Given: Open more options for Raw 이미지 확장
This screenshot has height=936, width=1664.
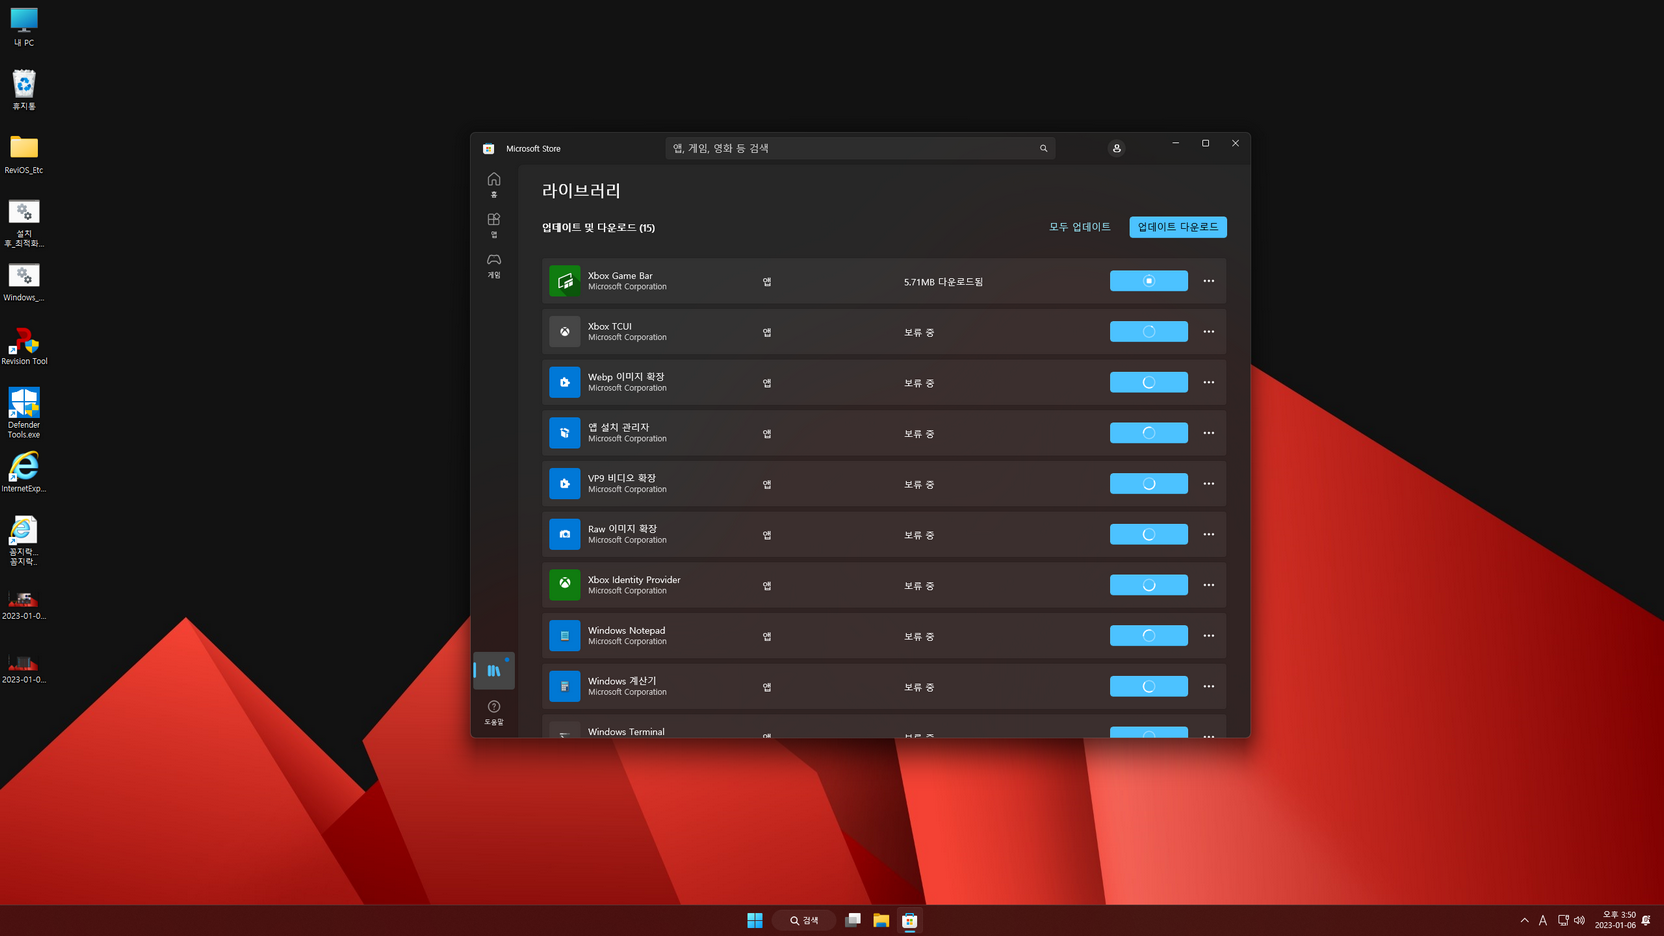Looking at the screenshot, I should coord(1209,534).
